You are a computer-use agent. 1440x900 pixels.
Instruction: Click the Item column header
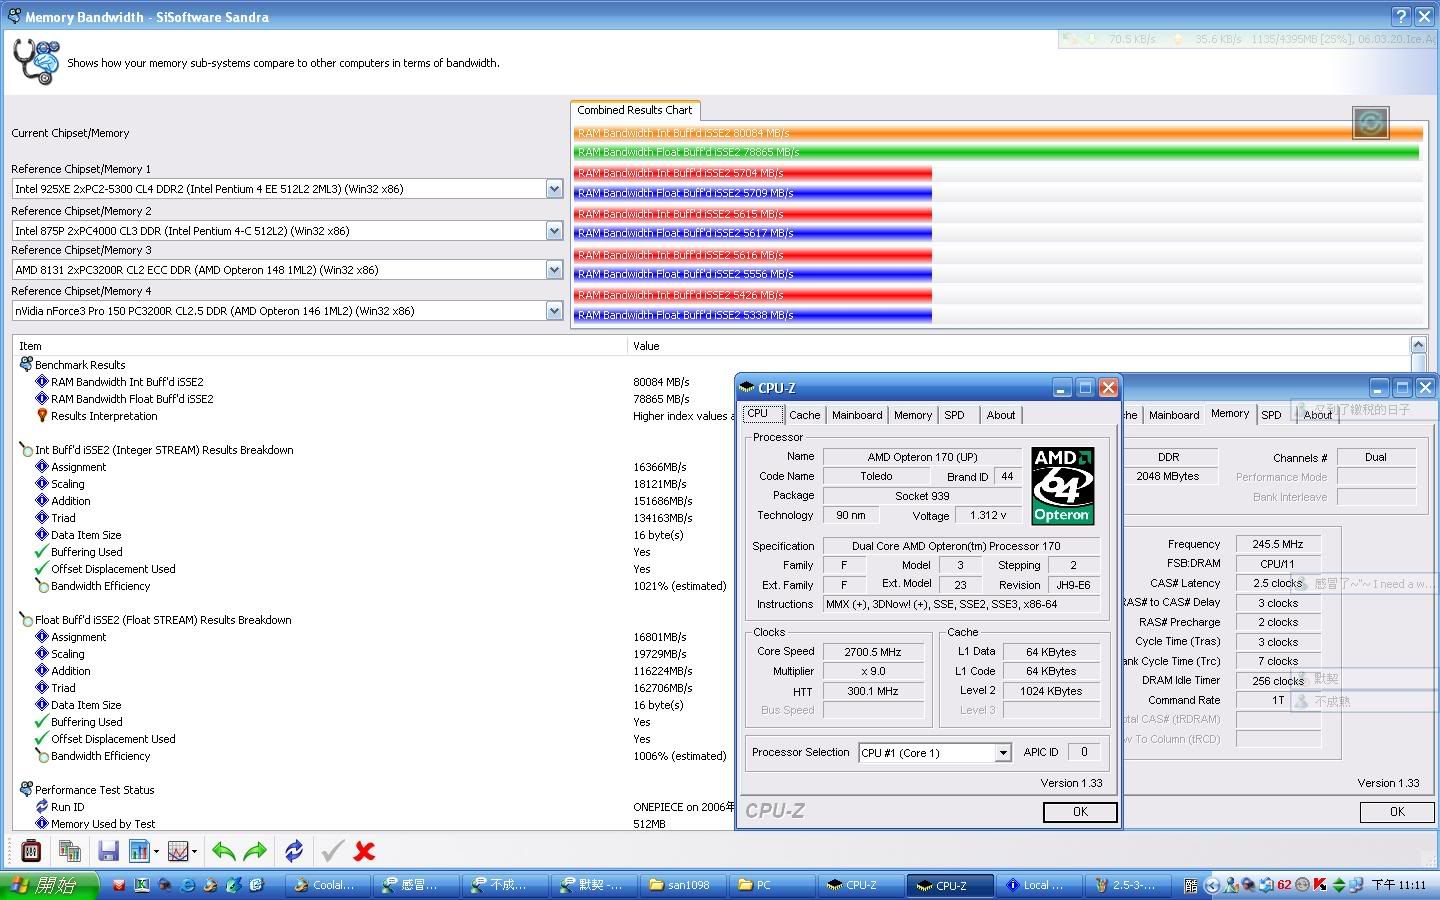(x=320, y=346)
